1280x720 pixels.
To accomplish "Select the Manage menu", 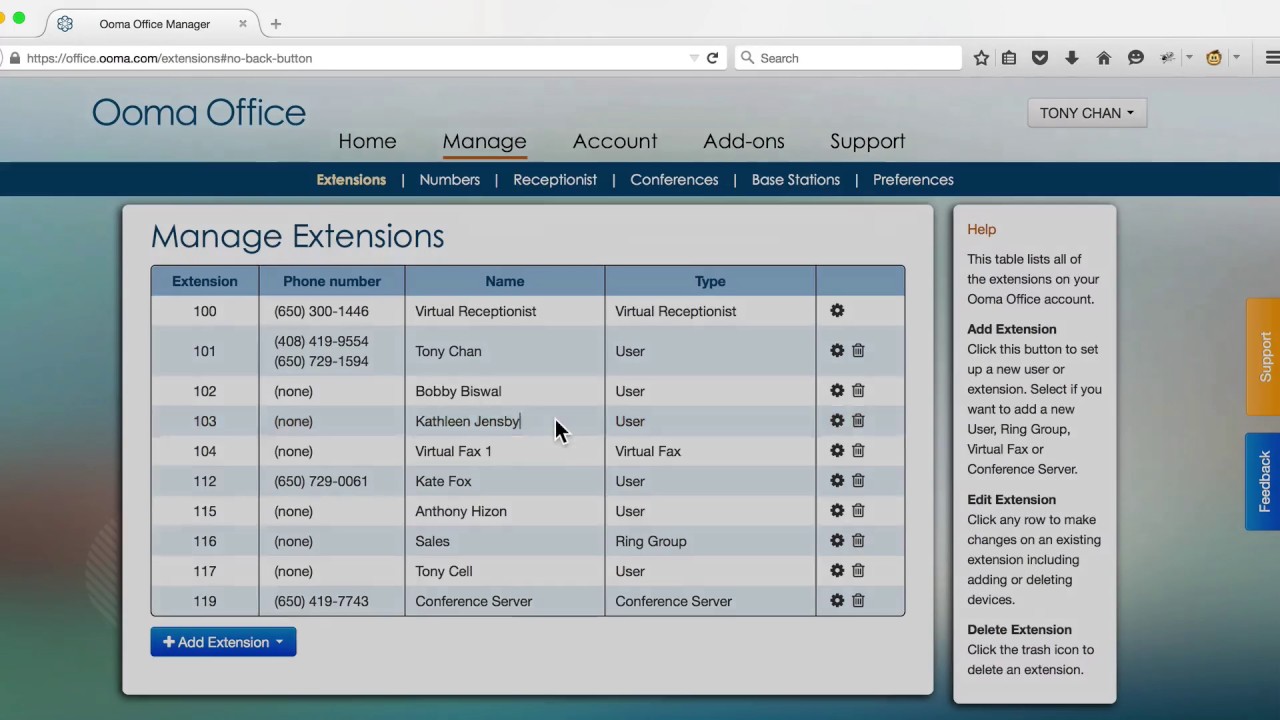I will click(484, 141).
